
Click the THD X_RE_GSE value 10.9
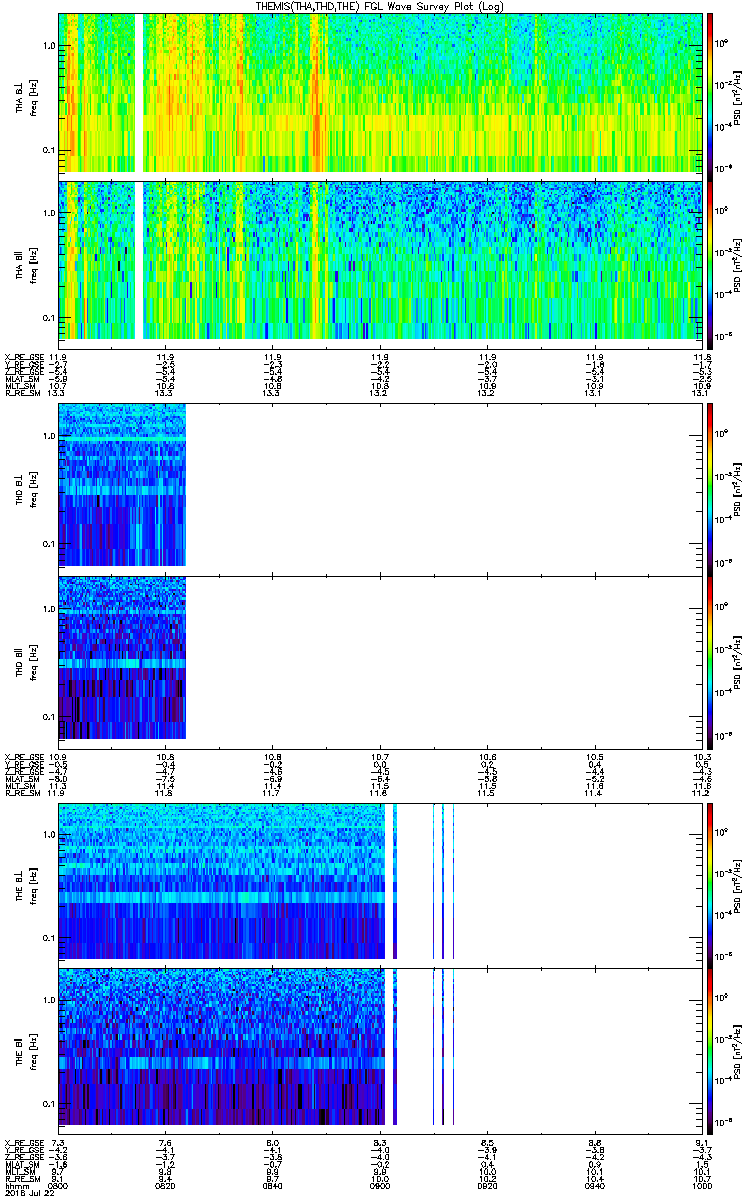58,755
